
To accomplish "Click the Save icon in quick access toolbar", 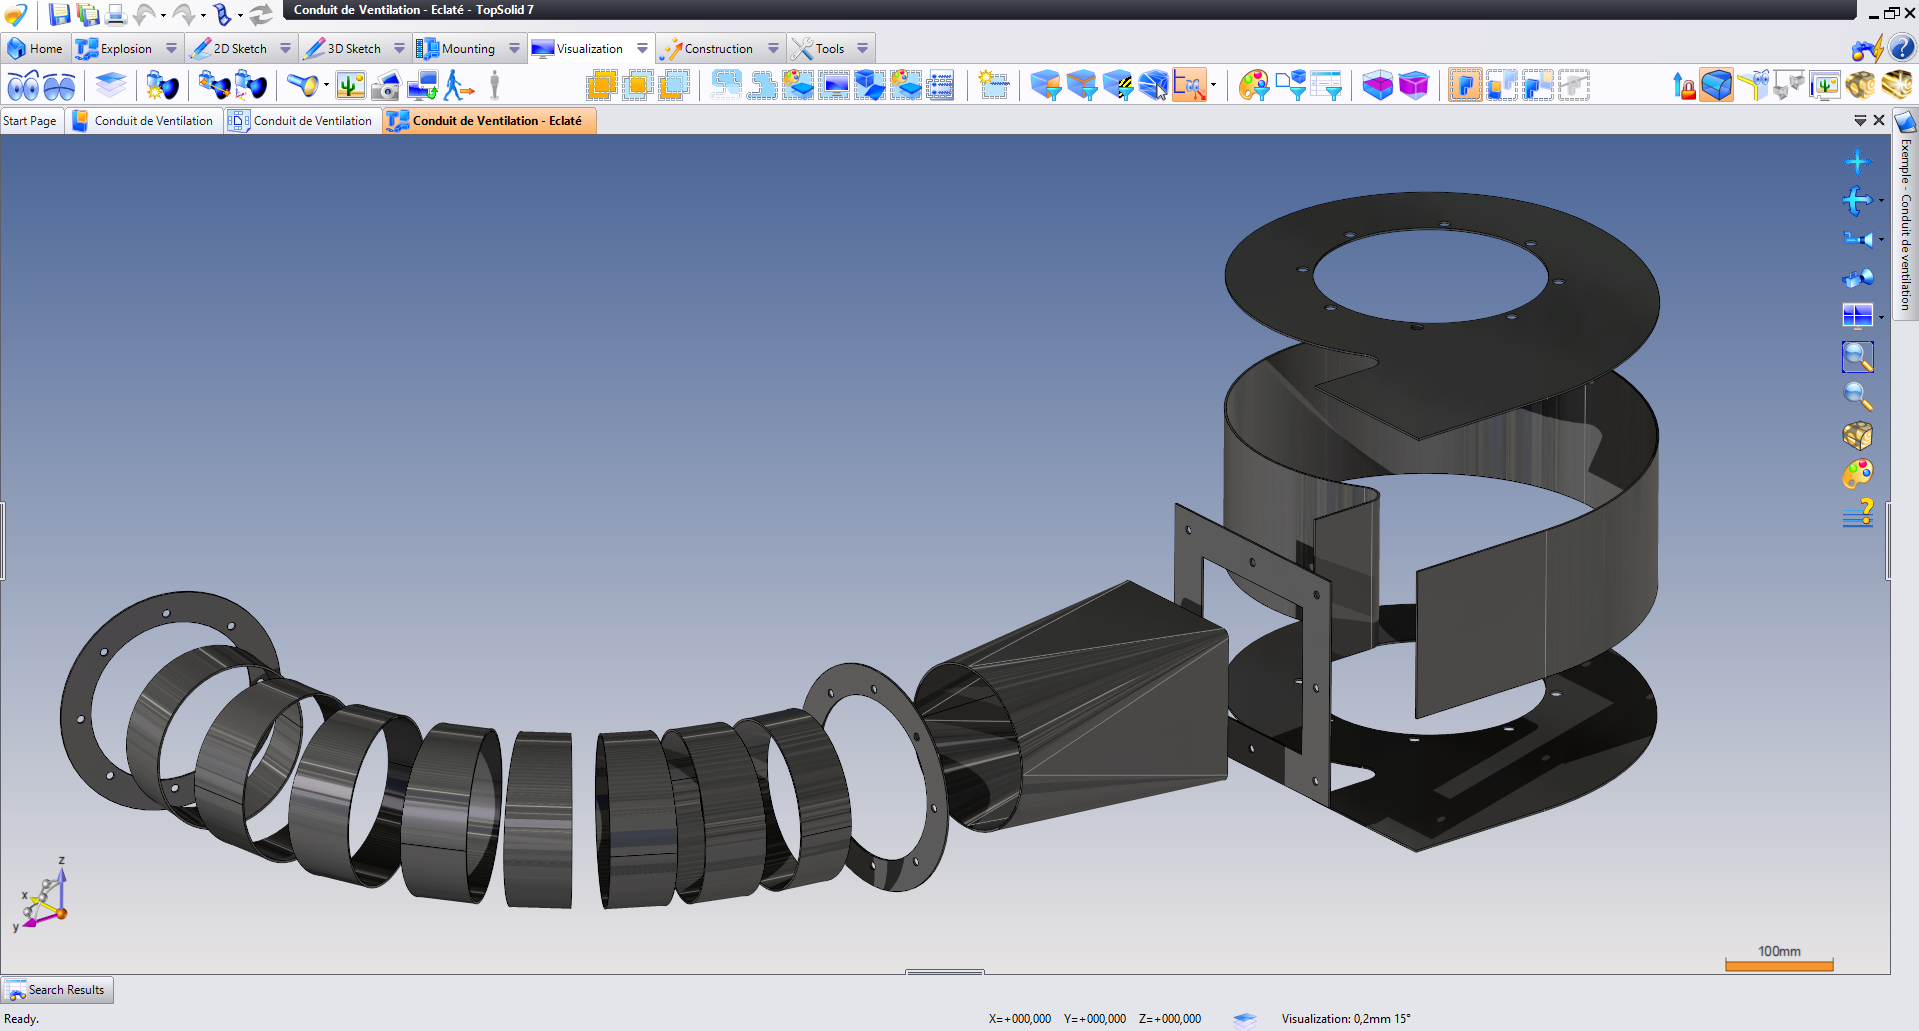I will pyautogui.click(x=60, y=14).
